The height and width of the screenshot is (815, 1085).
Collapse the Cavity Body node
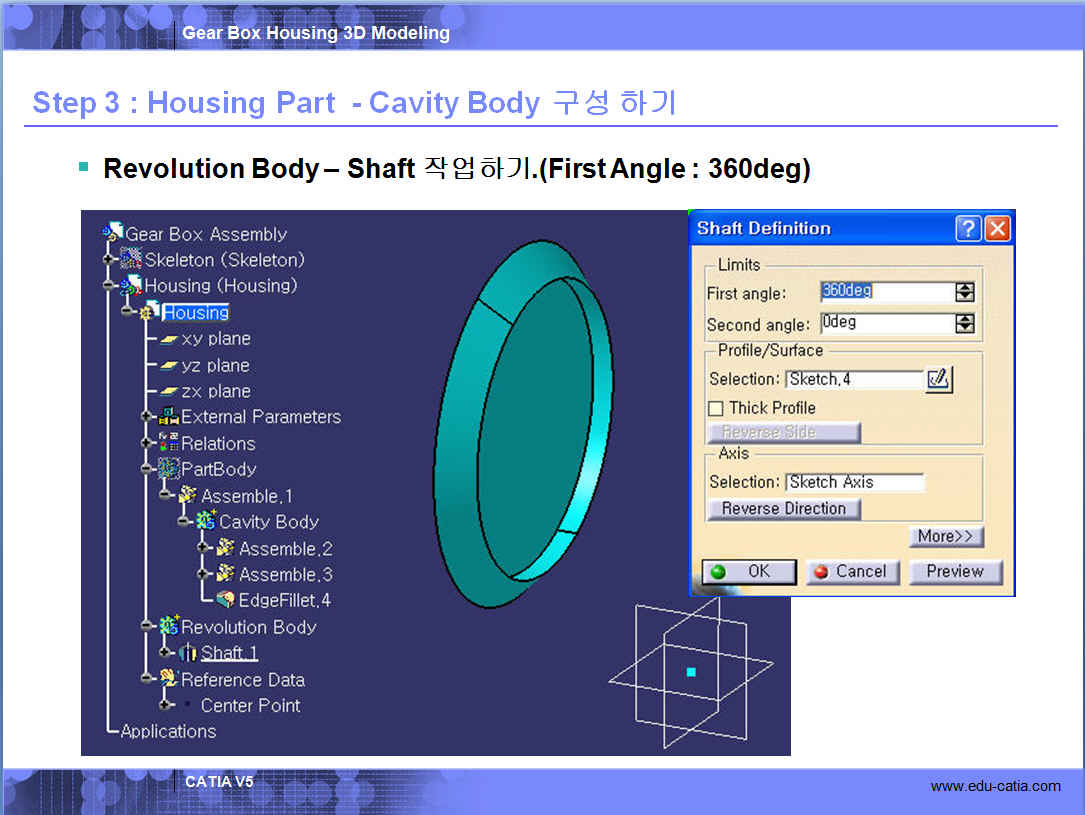click(x=183, y=522)
